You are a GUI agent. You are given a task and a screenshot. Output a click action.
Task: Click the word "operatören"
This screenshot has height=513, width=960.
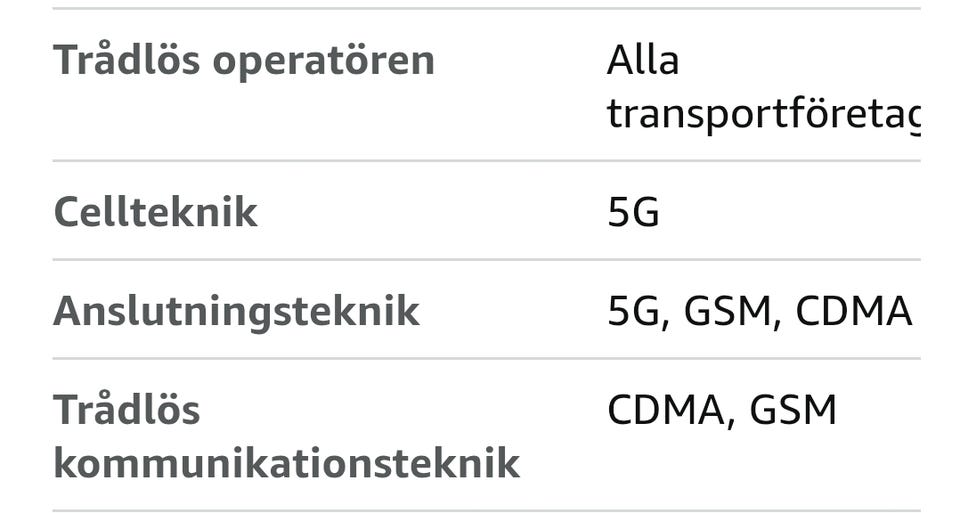(x=324, y=61)
